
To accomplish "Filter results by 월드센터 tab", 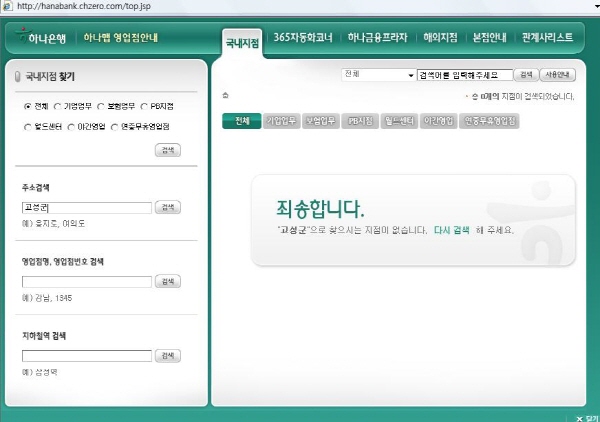I will [399, 121].
